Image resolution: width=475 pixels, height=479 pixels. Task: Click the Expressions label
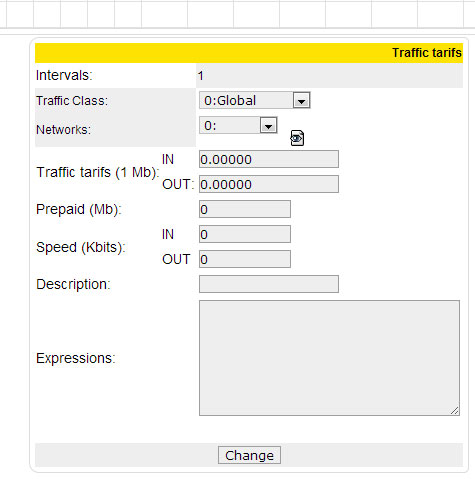pos(76,358)
